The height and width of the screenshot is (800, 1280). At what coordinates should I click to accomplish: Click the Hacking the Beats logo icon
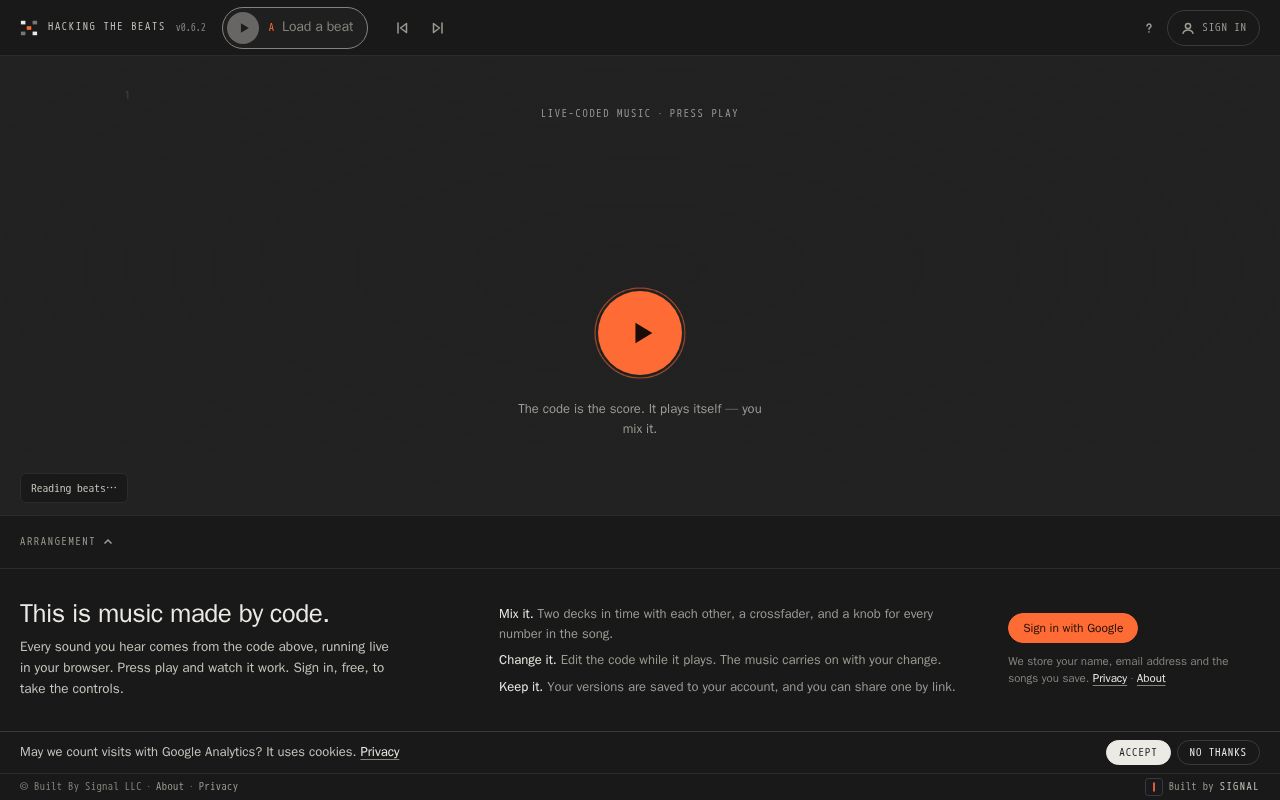point(29,28)
